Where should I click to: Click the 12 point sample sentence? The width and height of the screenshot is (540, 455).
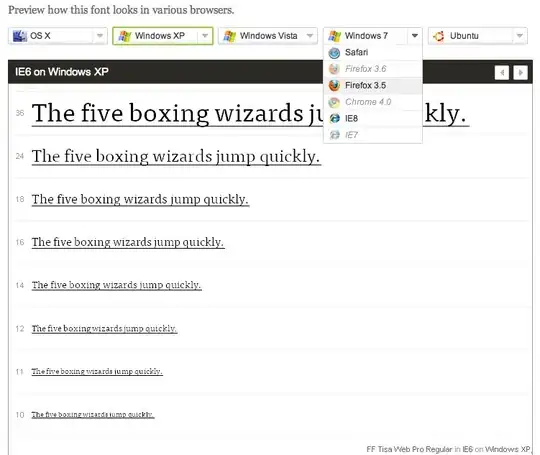104,329
